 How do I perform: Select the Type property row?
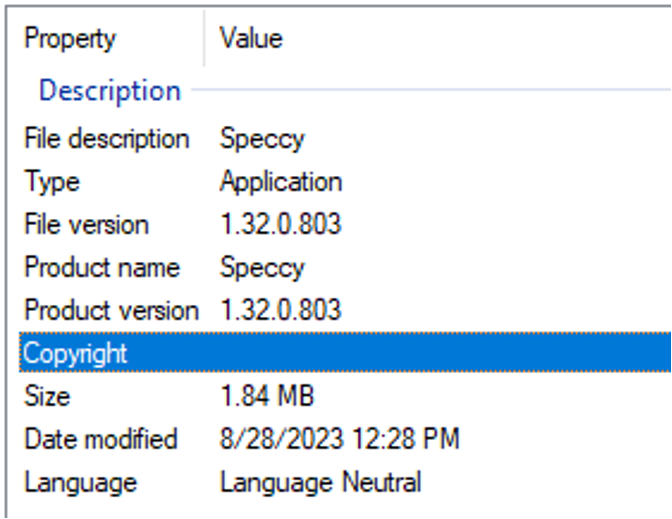(x=345, y=182)
